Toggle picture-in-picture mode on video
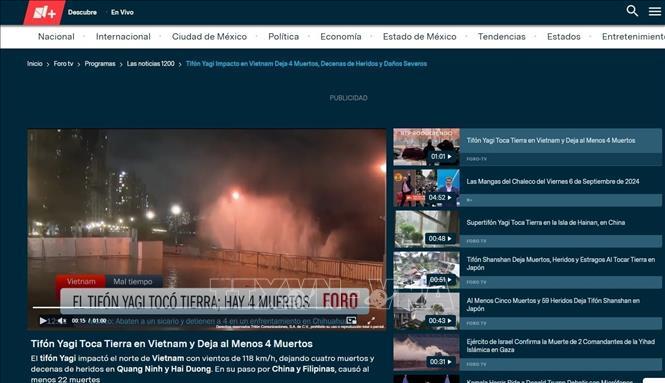 tap(351, 321)
